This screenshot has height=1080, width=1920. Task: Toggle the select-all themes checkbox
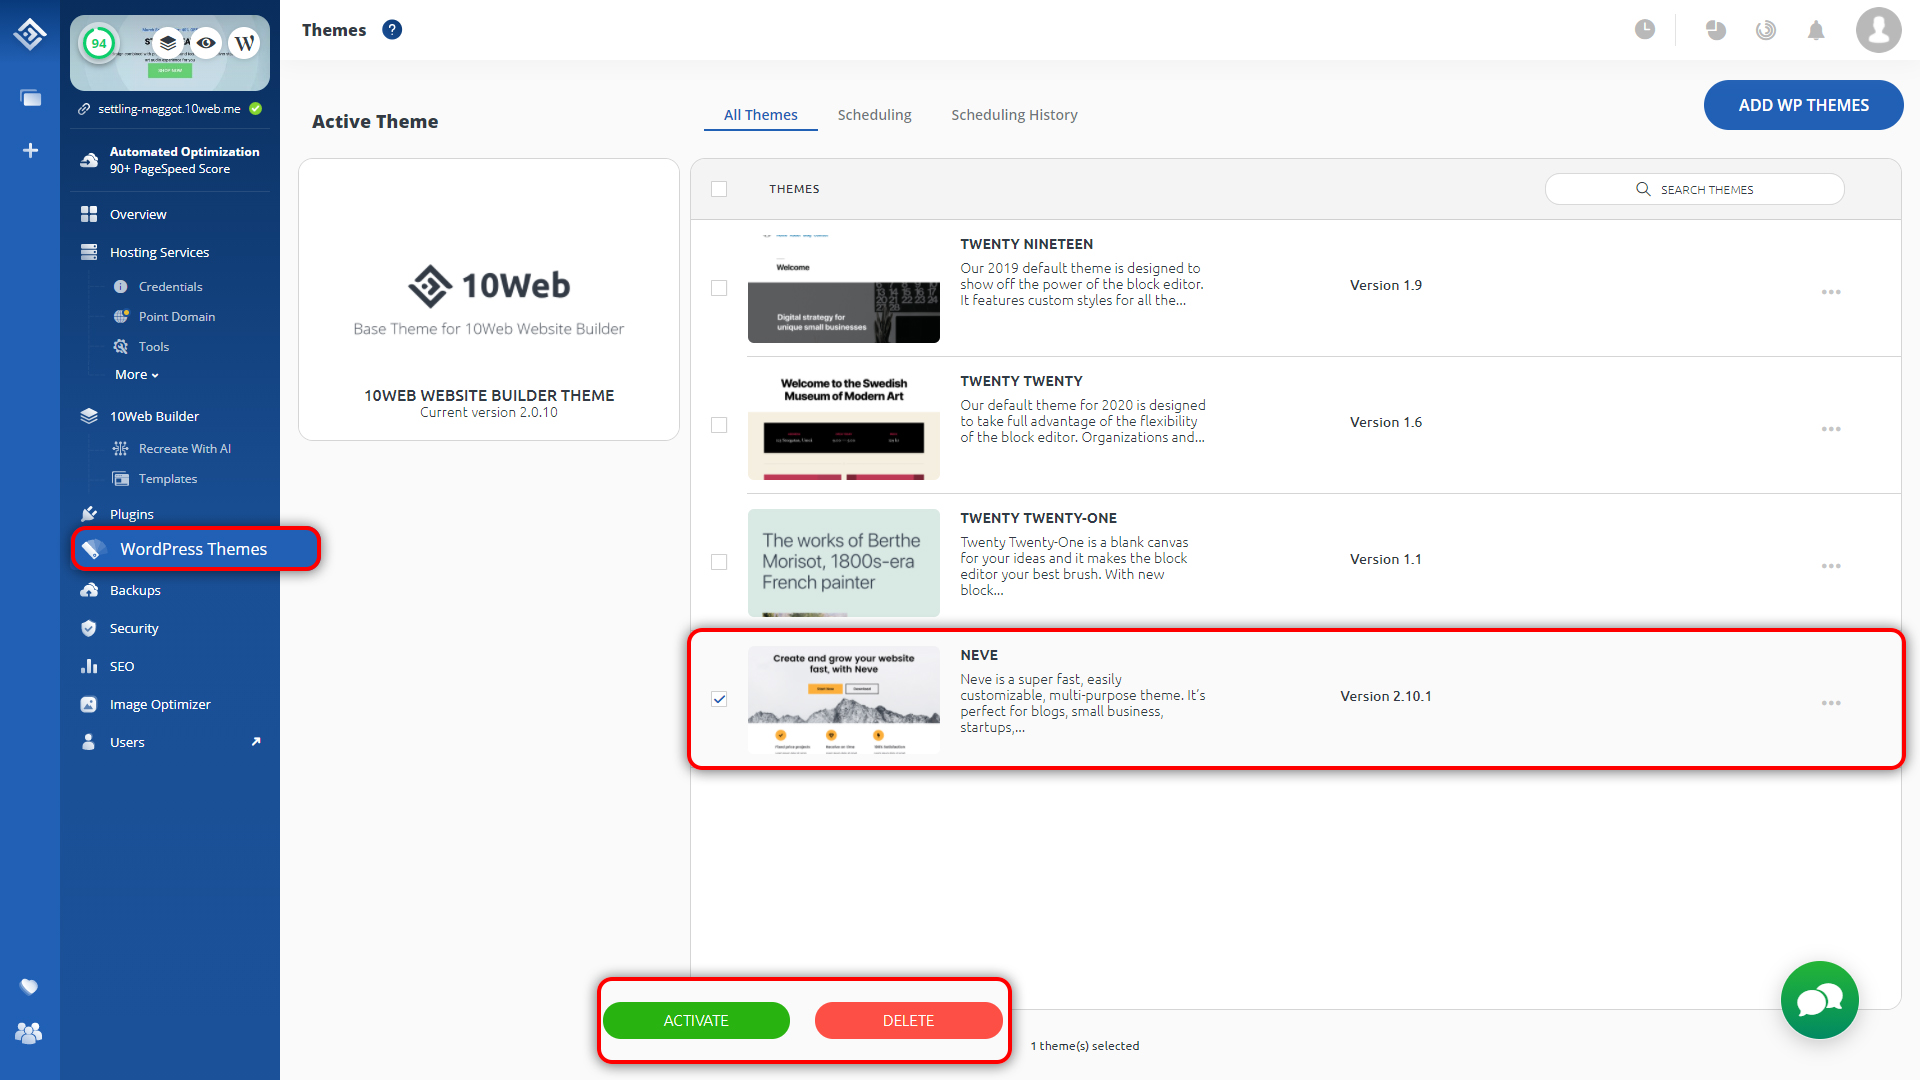(x=719, y=189)
